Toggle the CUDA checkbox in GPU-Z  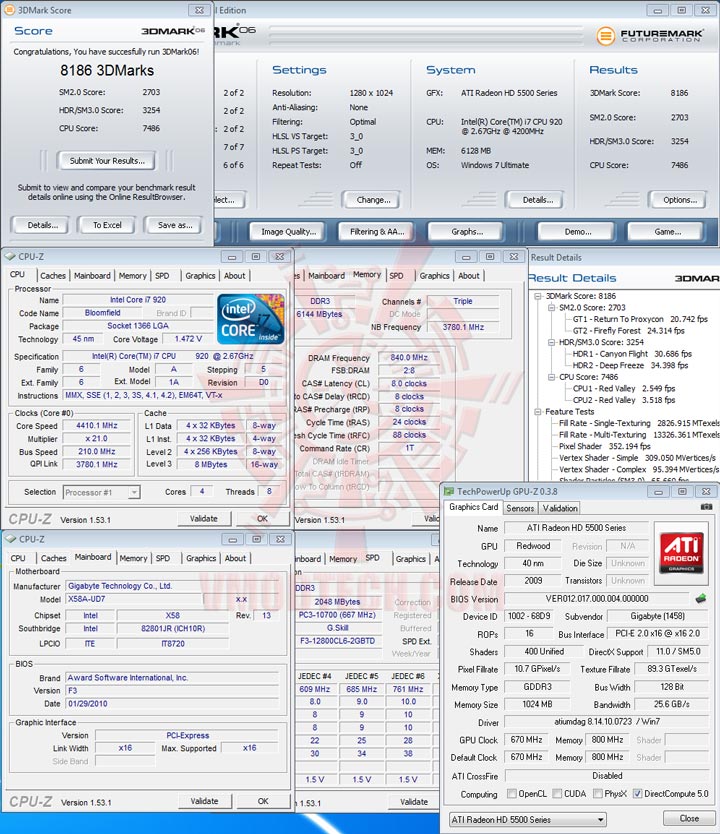tap(557, 794)
